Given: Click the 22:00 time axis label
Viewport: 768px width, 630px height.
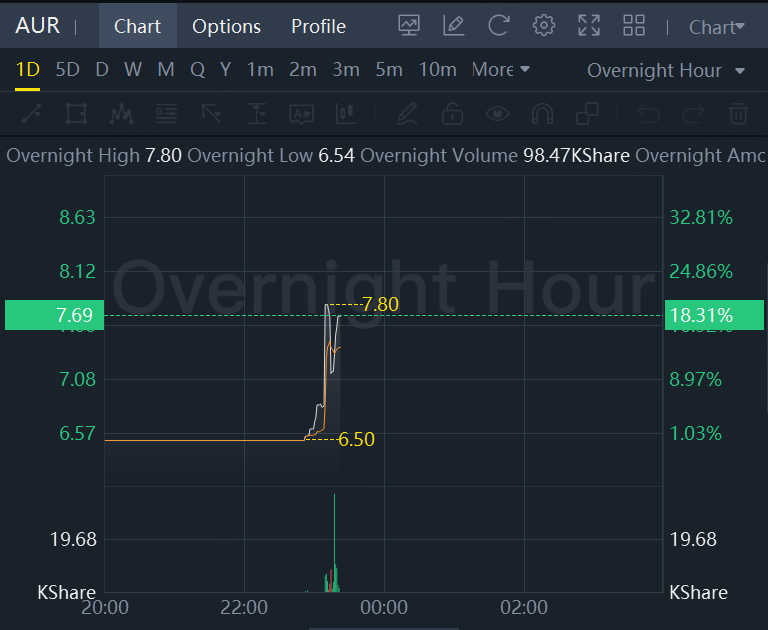Looking at the screenshot, I should point(244,607).
